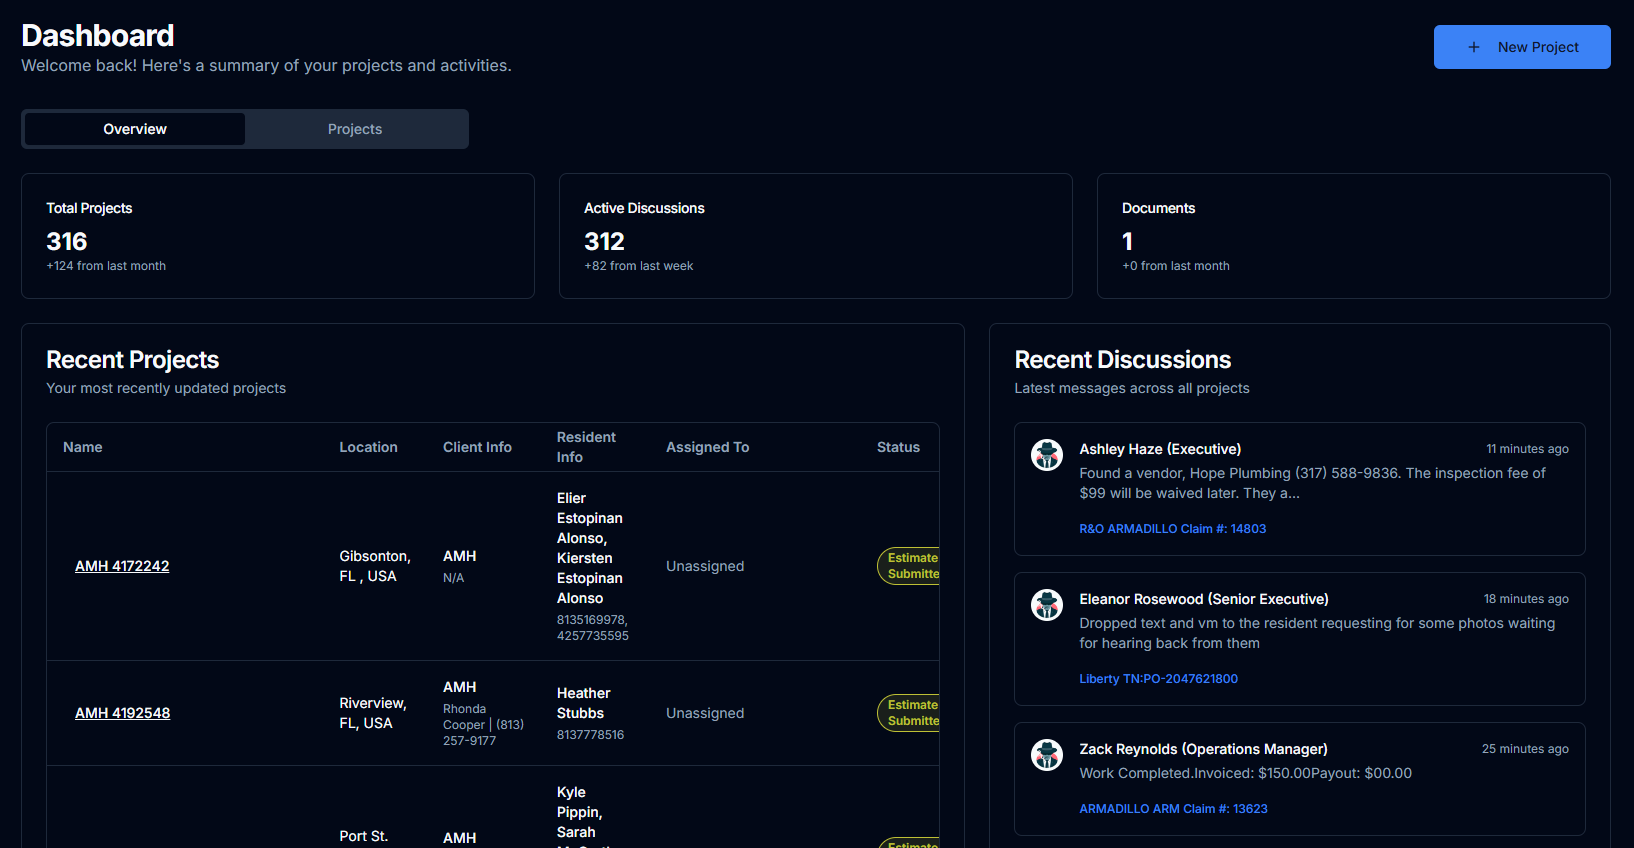Click the Dashboard title
This screenshot has width=1634, height=848.
click(x=97, y=36)
